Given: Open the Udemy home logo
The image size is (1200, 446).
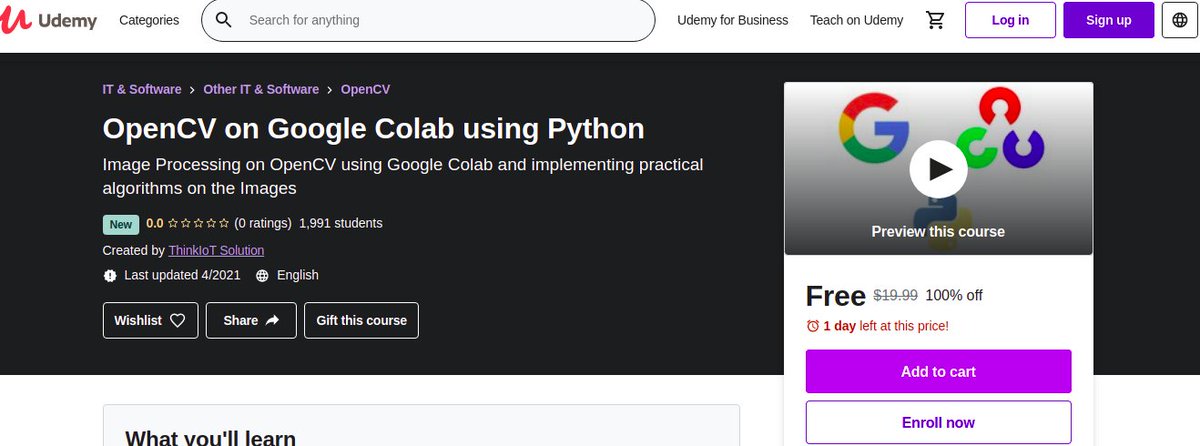Looking at the screenshot, I should 49,20.
